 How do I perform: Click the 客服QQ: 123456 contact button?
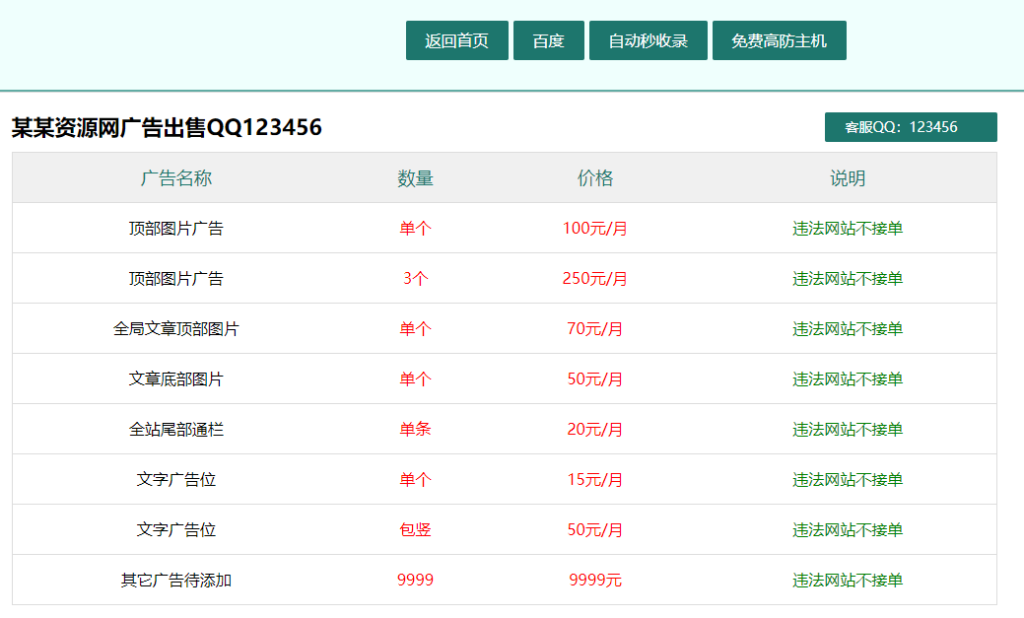click(x=911, y=127)
